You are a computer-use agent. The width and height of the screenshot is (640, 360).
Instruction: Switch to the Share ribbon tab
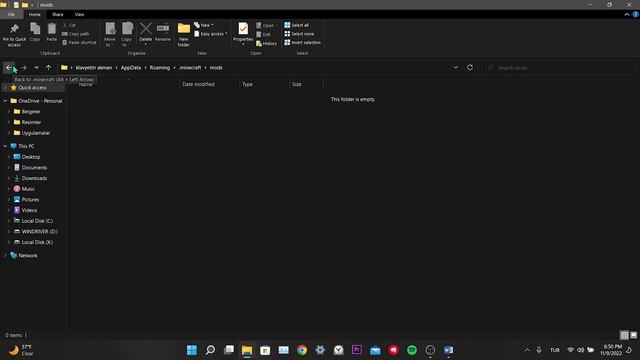pyautogui.click(x=58, y=14)
